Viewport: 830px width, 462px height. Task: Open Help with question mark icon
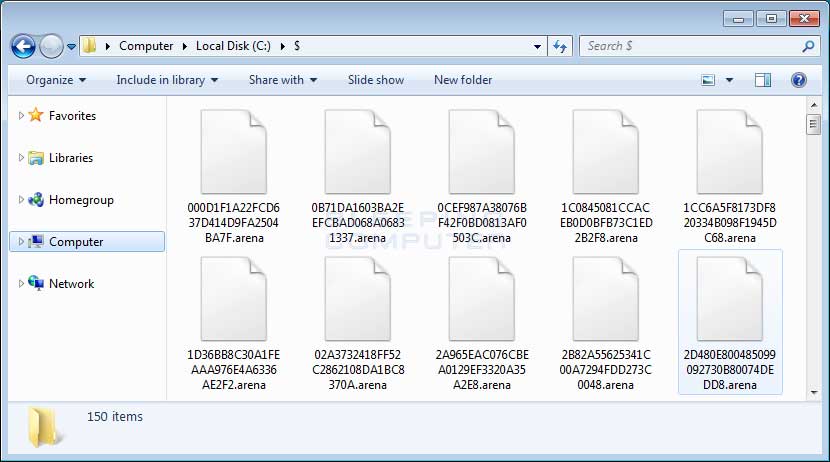tap(799, 80)
